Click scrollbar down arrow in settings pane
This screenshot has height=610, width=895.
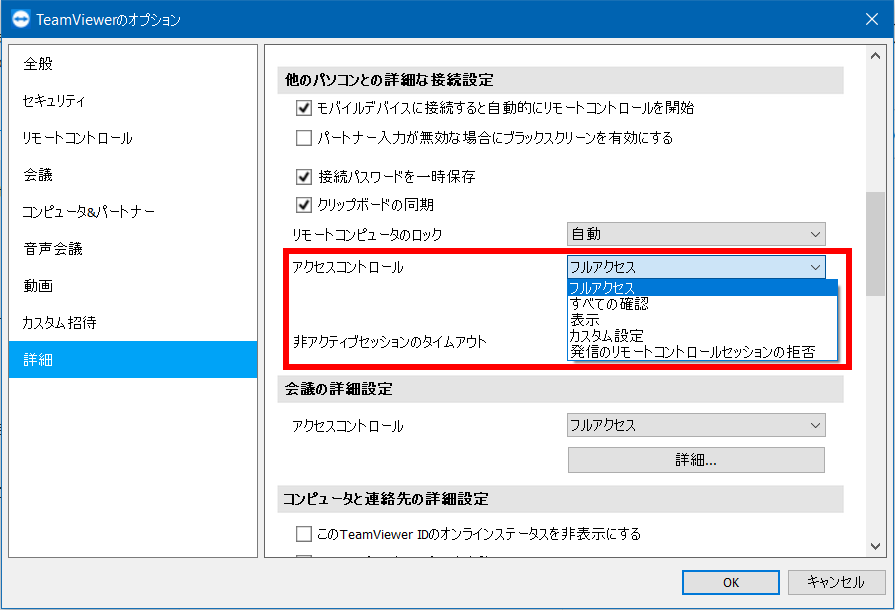coord(875,546)
